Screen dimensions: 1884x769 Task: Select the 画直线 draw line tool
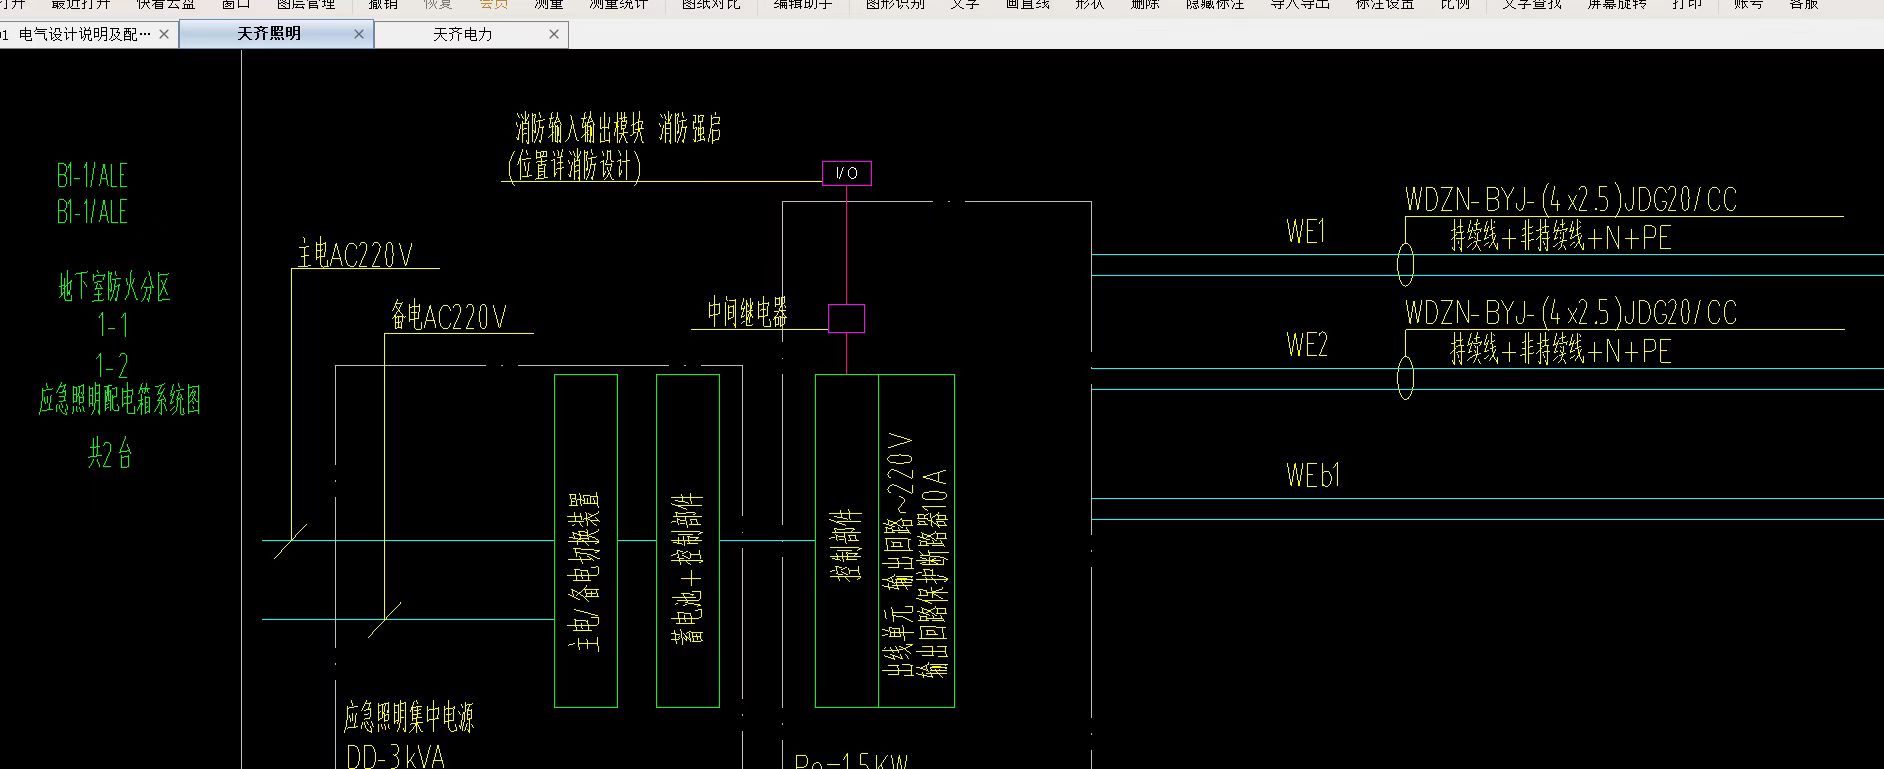click(1028, 5)
